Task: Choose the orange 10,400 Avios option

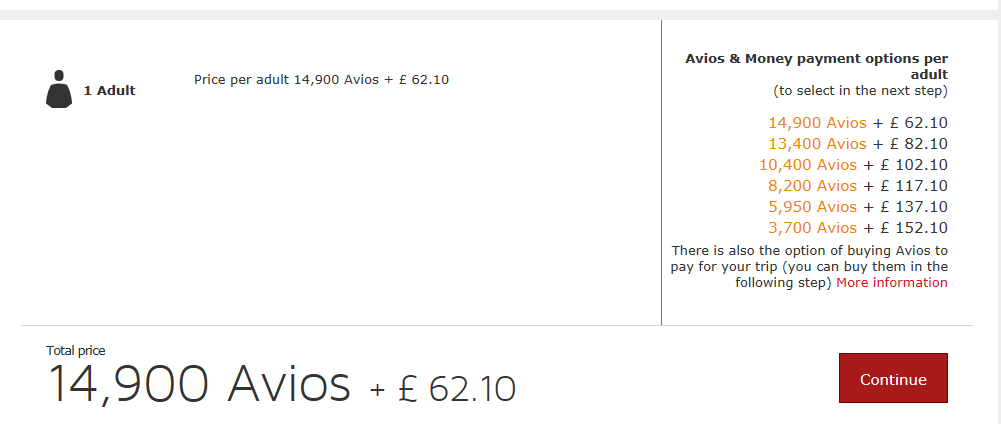Action: (808, 165)
